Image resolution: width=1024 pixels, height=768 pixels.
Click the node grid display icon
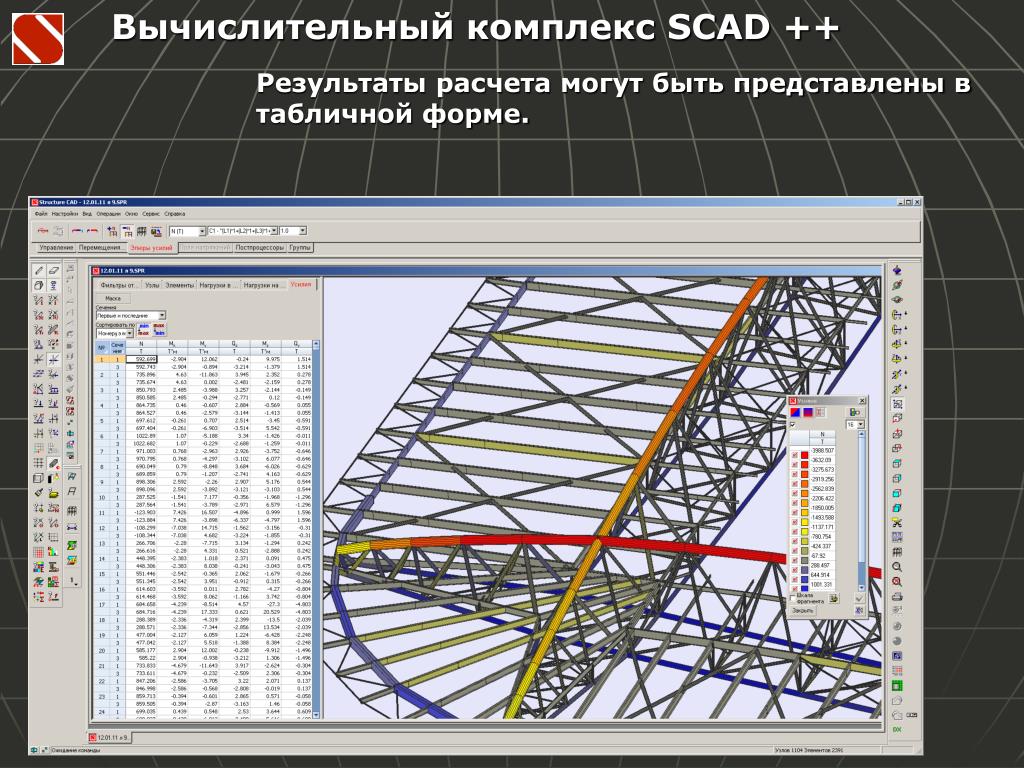tap(39, 462)
